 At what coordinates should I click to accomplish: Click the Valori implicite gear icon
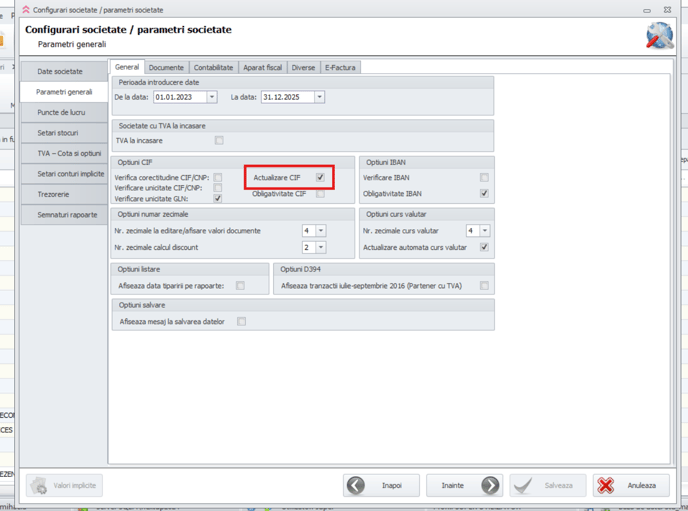(39, 485)
